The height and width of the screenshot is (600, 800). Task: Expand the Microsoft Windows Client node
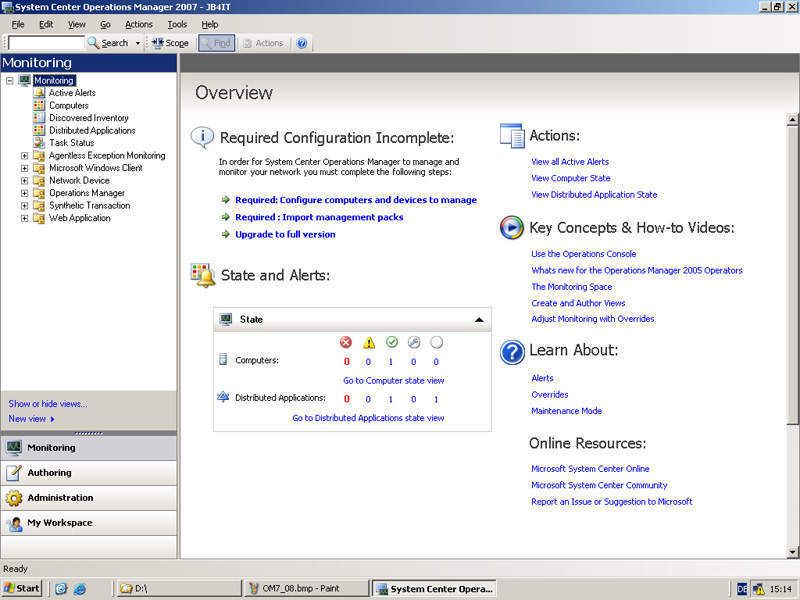pyautogui.click(x=24, y=168)
